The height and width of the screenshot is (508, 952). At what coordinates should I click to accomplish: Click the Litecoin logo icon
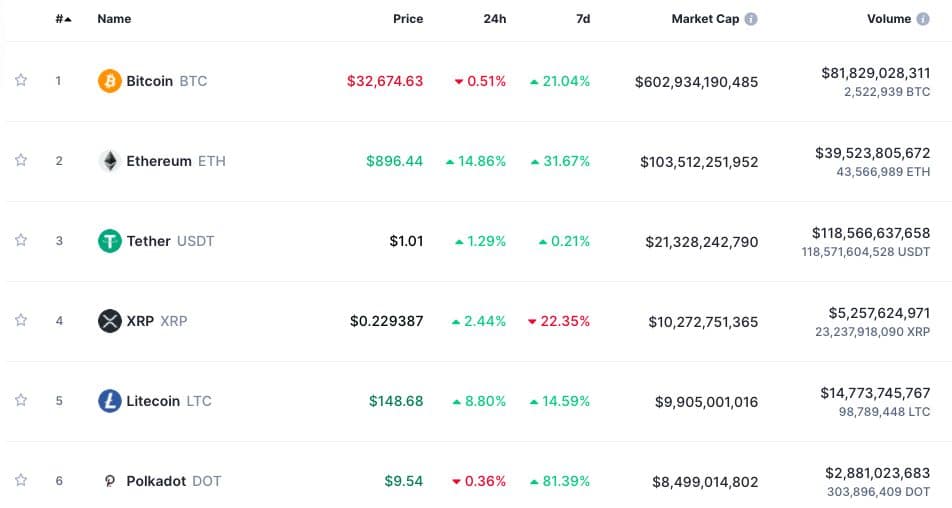(x=110, y=401)
